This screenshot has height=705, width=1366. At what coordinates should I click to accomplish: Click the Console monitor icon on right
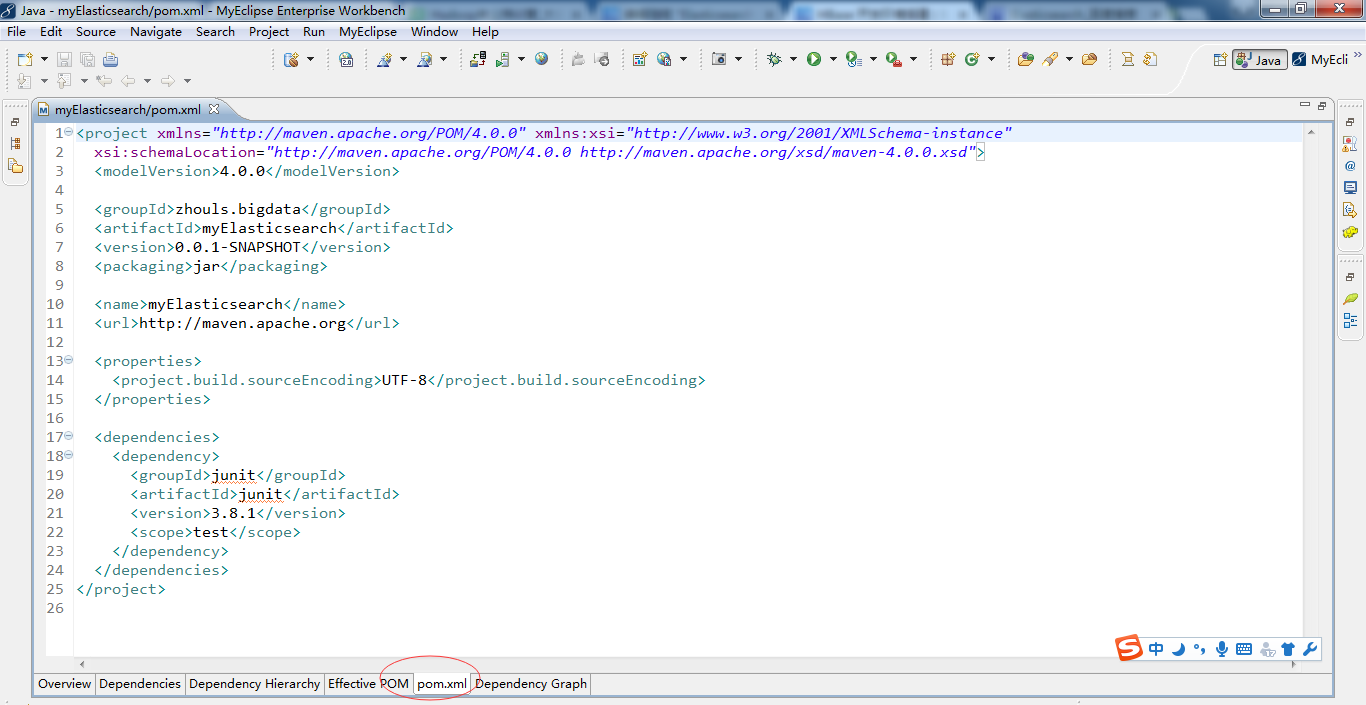(x=1350, y=187)
